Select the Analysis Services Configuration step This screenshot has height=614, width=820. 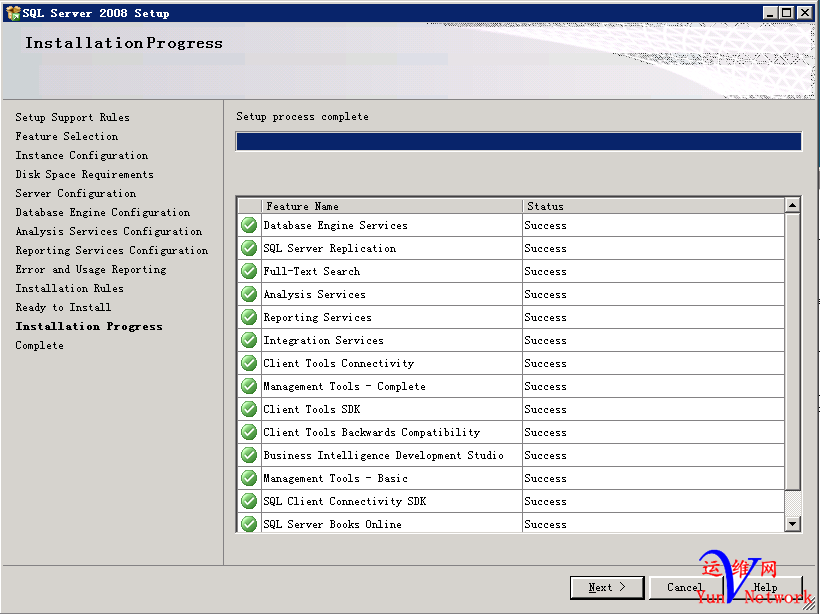click(x=109, y=231)
